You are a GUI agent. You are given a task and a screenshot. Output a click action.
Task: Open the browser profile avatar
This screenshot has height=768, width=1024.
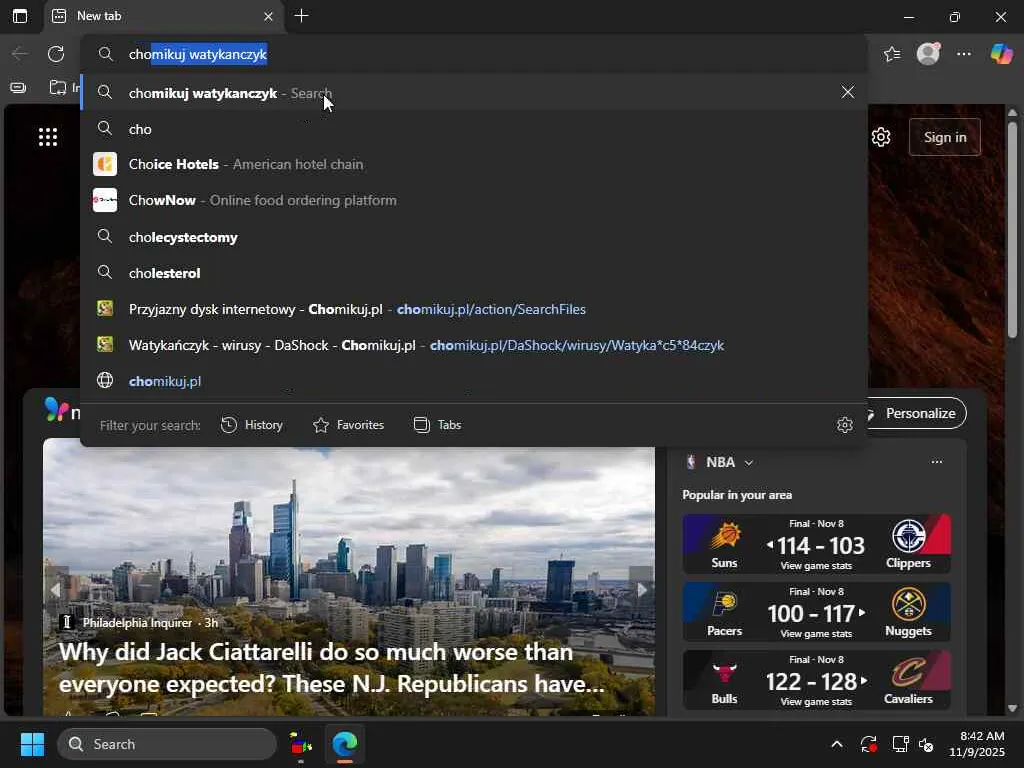(928, 54)
